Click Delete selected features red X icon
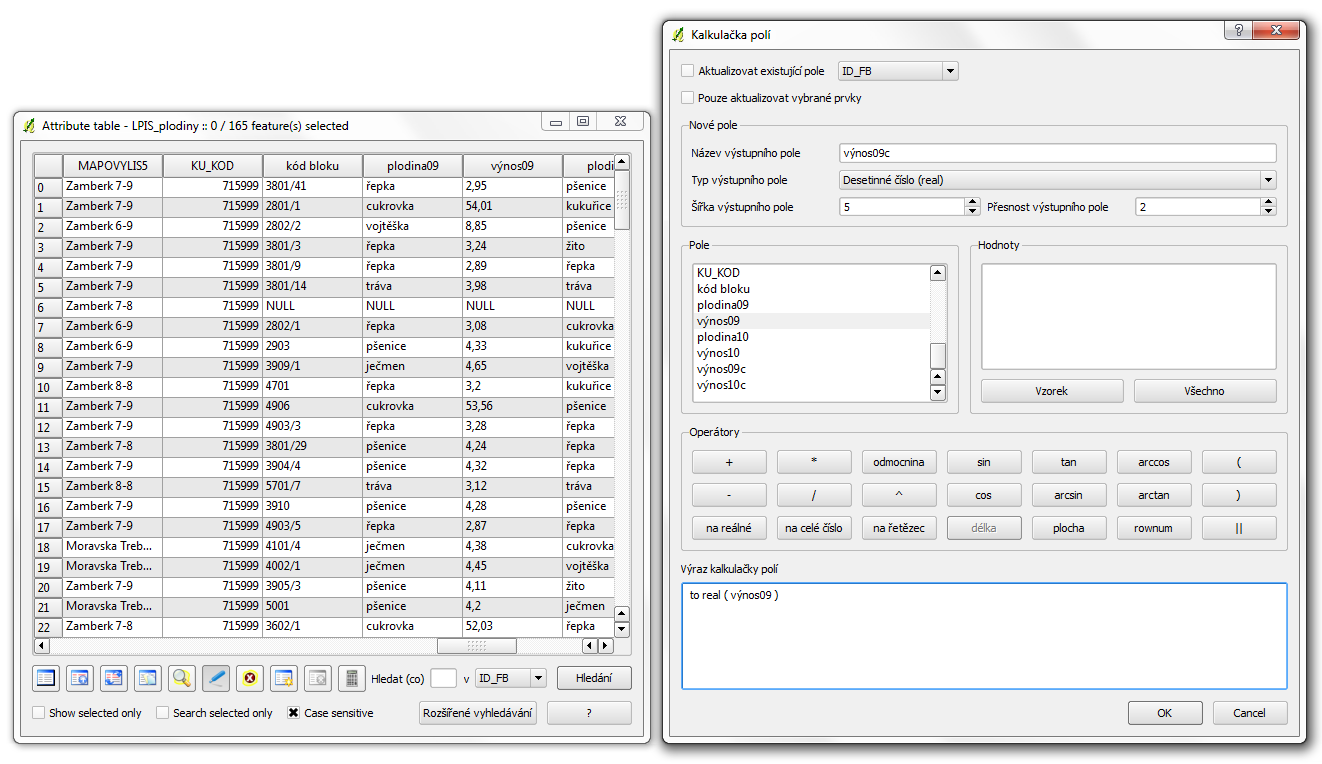The image size is (1322, 764). 250,678
